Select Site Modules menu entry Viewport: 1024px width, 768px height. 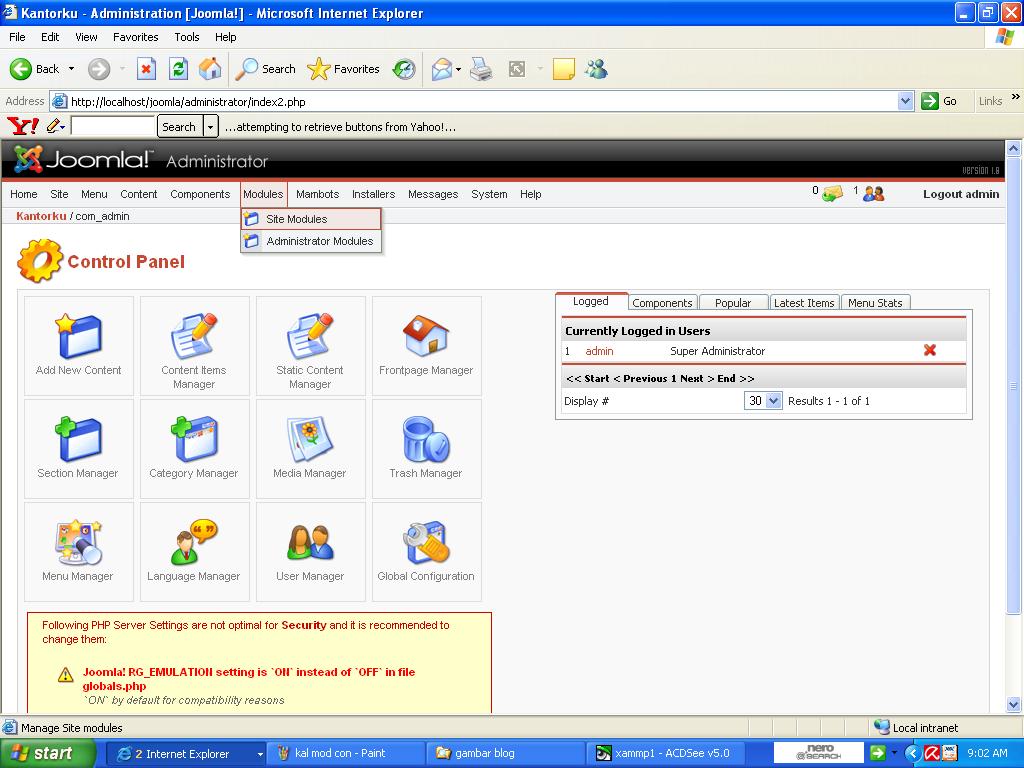311,219
